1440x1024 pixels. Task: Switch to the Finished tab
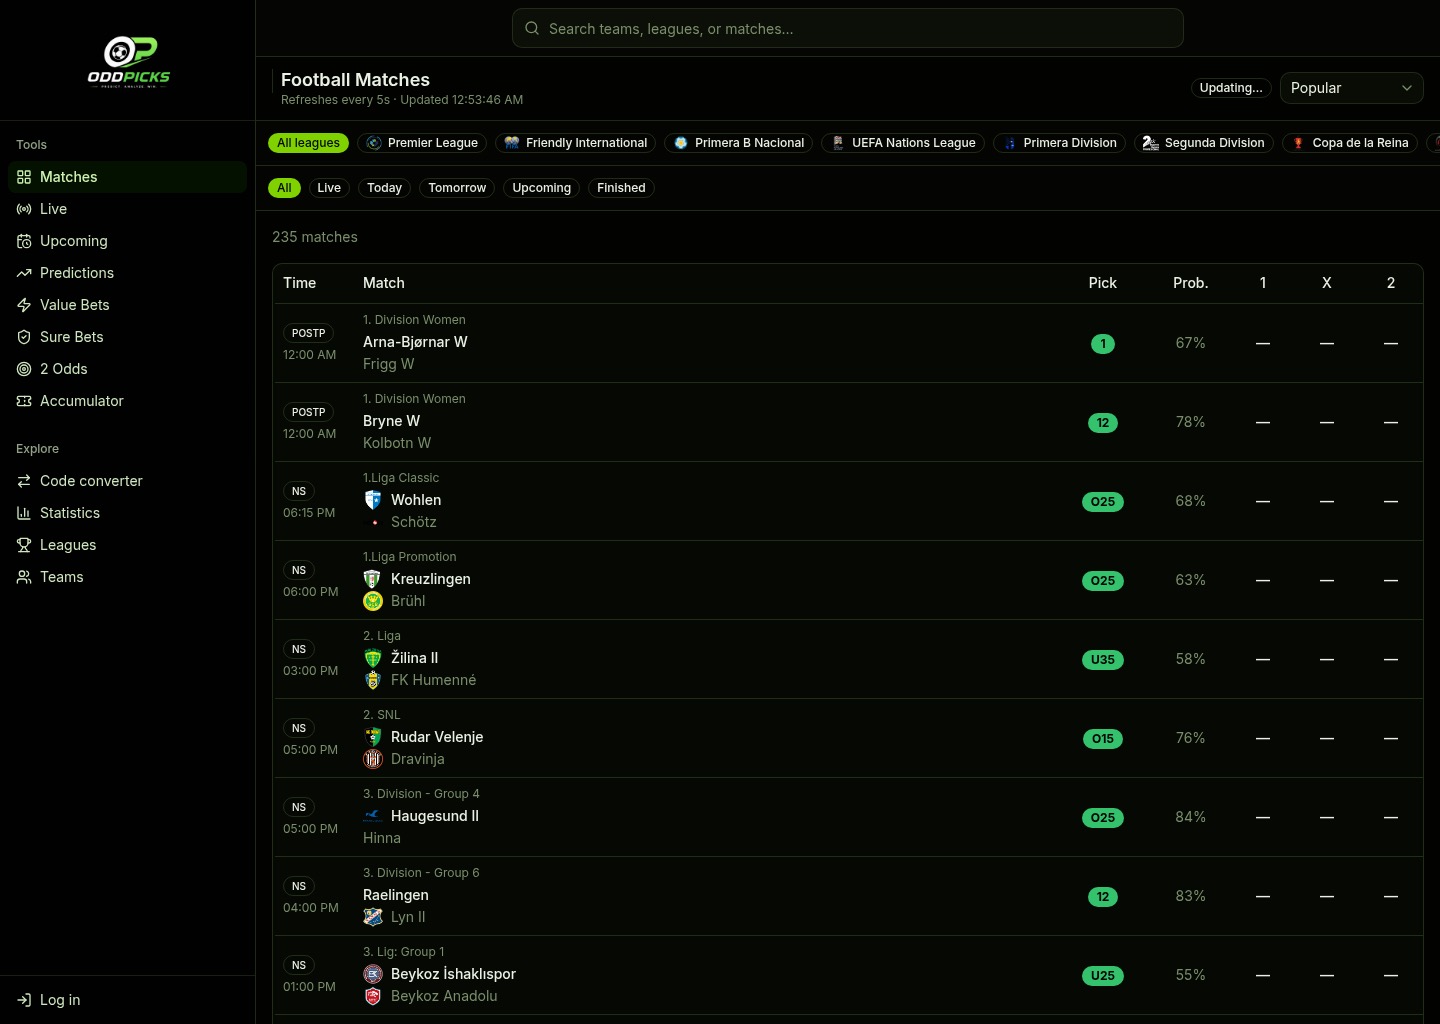pos(621,188)
